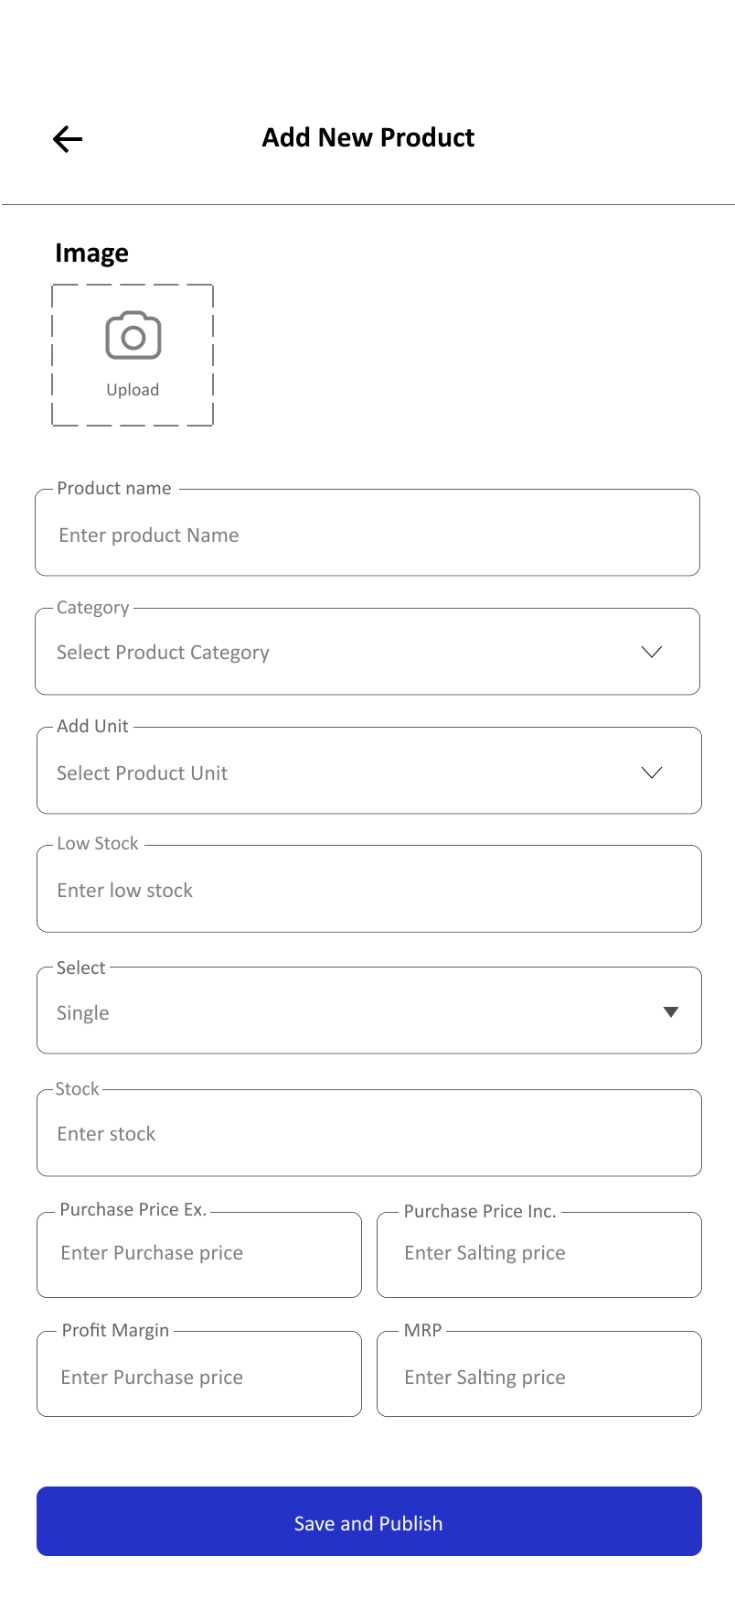Go back using the left arrow icon
The width and height of the screenshot is (735, 1600).
pos(67,139)
